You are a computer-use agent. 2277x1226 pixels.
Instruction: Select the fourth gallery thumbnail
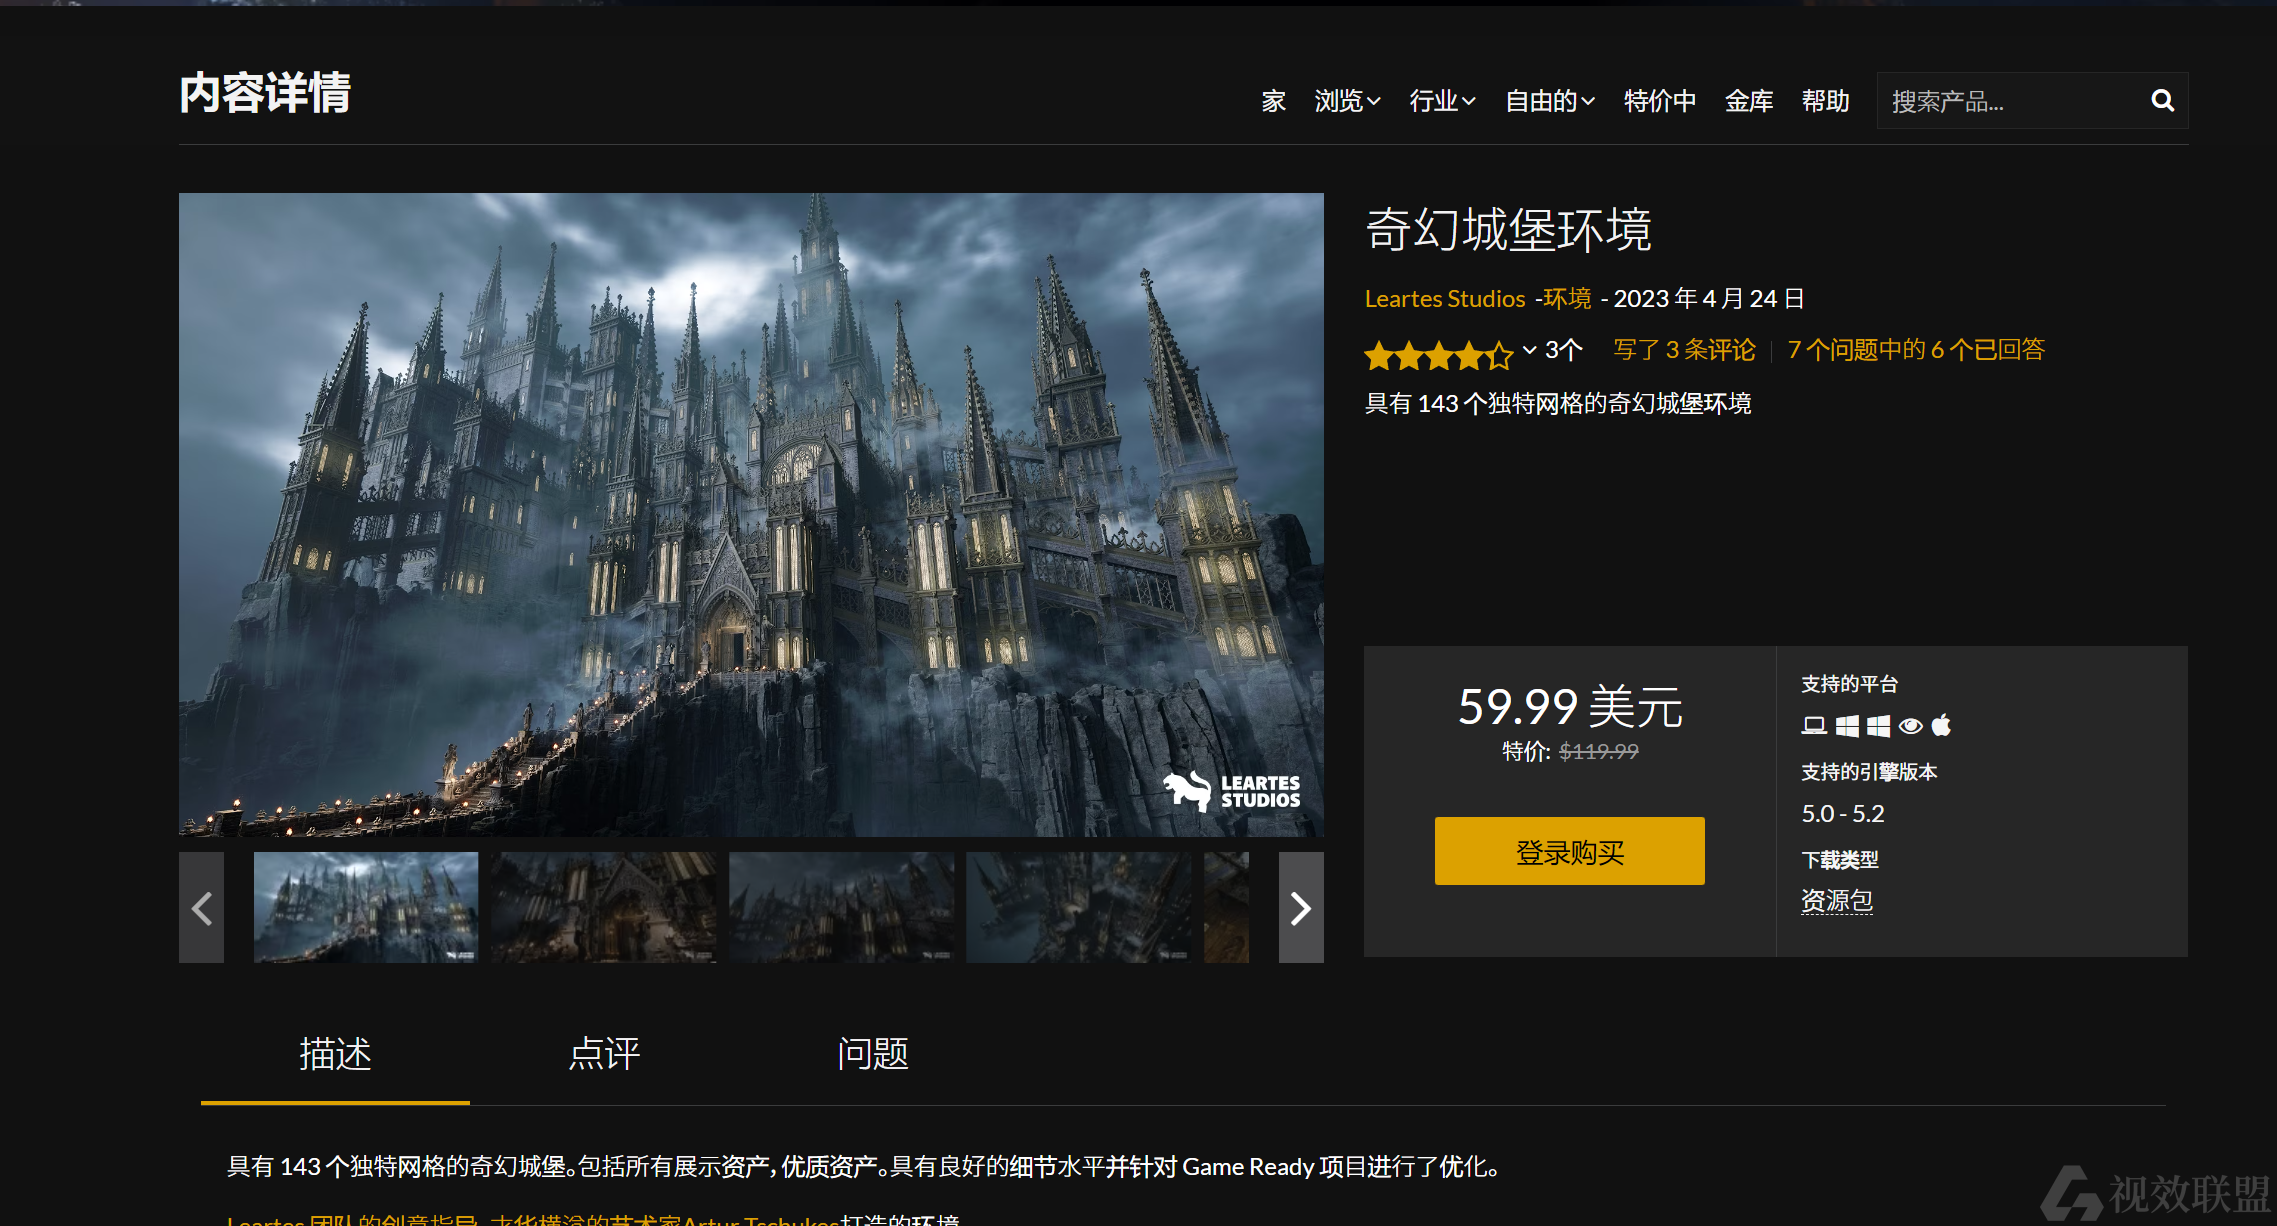1079,908
